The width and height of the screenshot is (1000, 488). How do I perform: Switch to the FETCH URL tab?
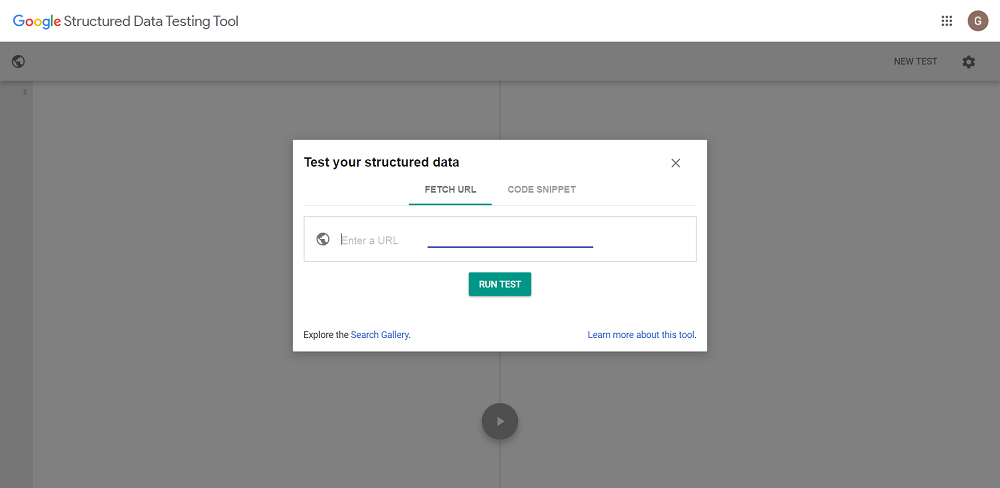450,190
